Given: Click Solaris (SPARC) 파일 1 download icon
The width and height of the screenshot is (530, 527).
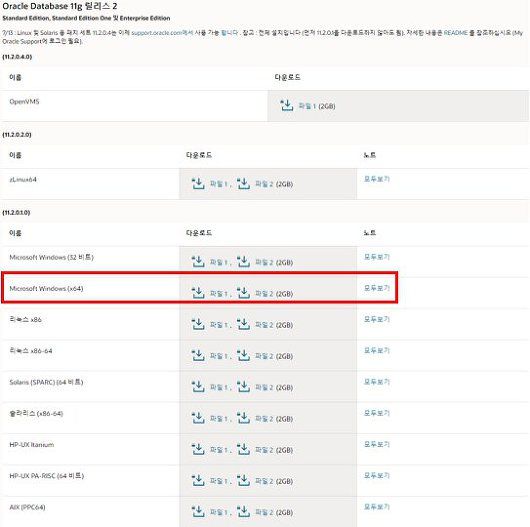Looking at the screenshot, I should 198,387.
